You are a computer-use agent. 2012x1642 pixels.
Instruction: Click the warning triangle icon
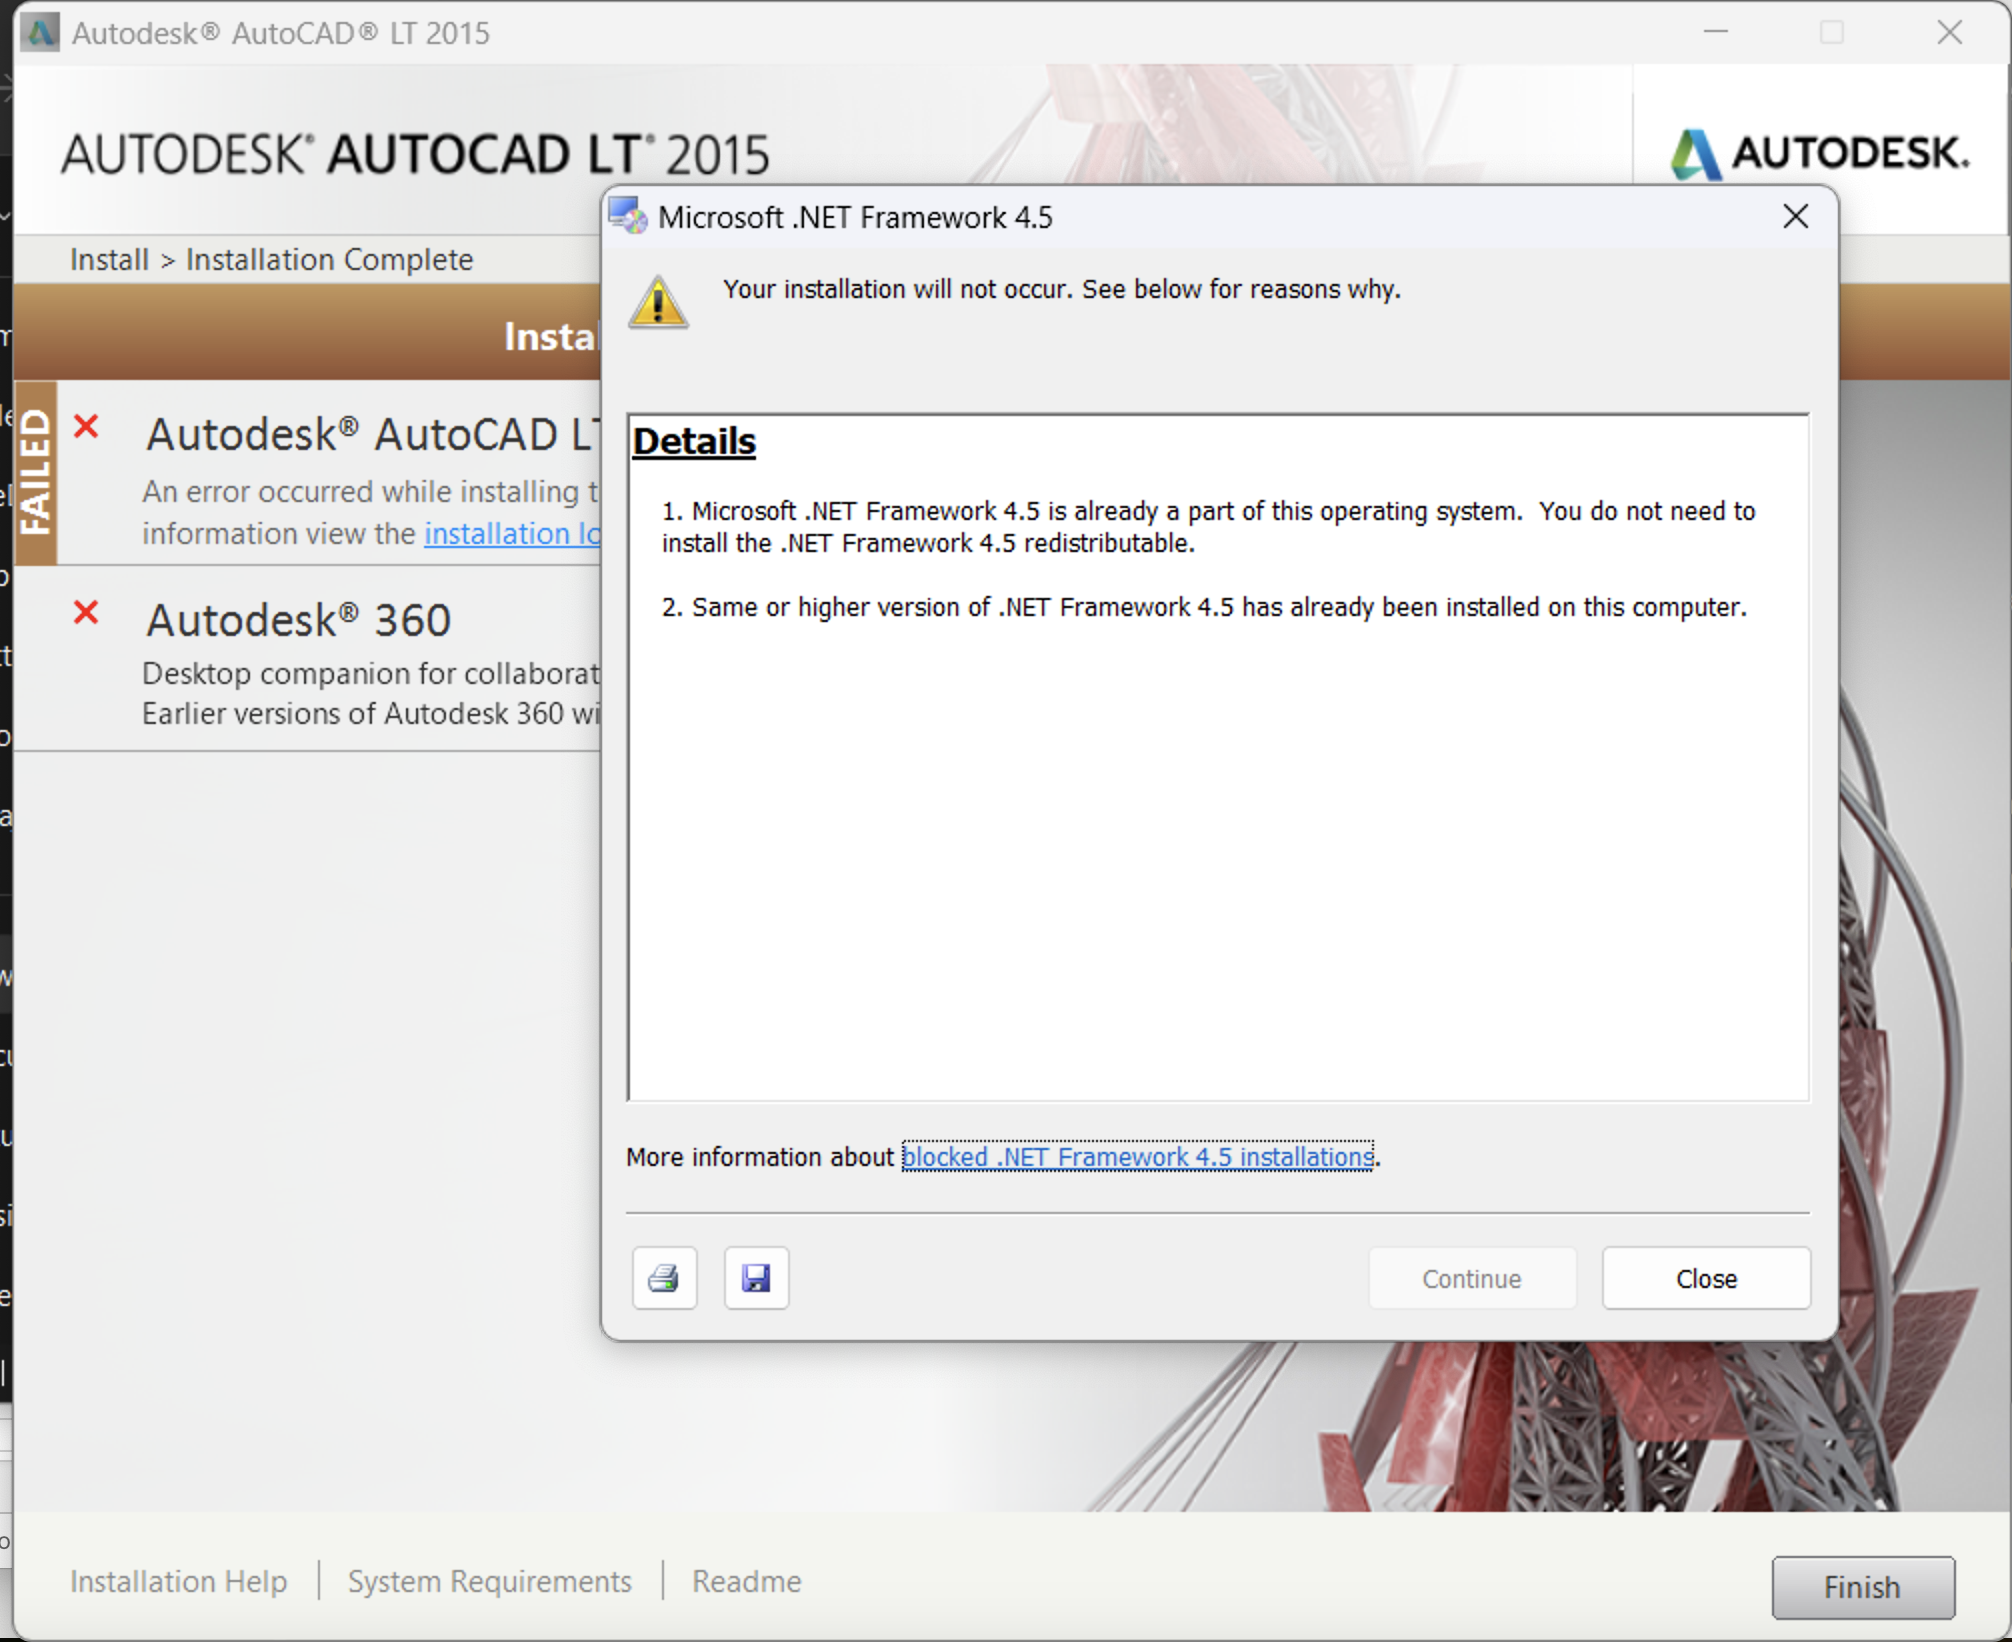(x=658, y=303)
